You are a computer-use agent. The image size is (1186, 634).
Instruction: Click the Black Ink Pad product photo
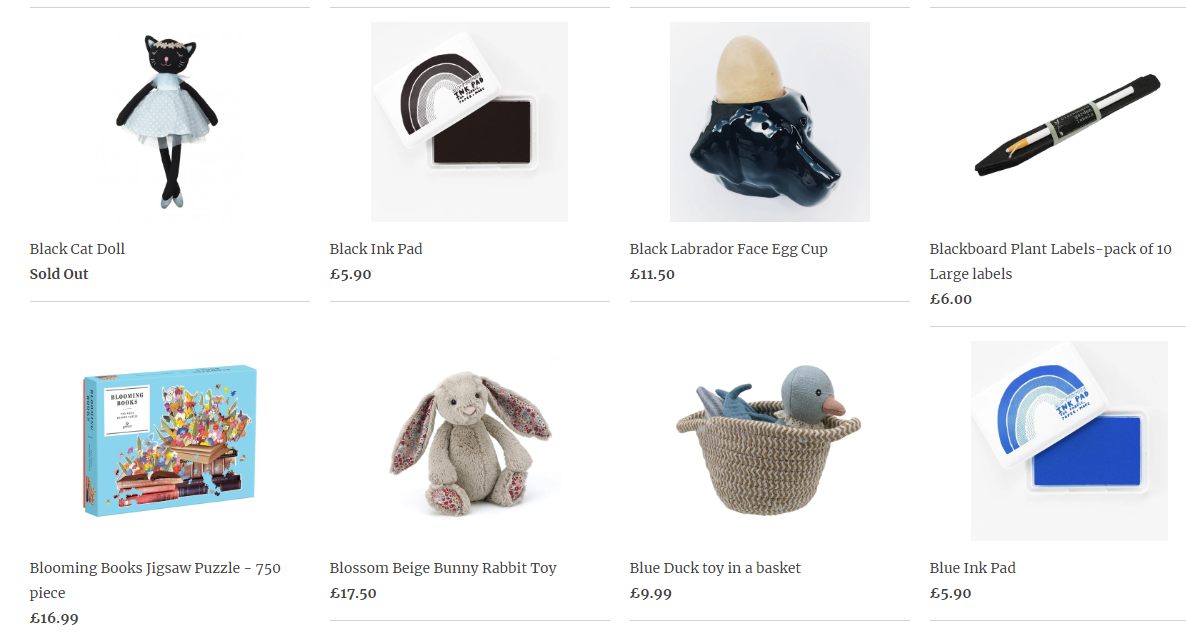click(469, 122)
